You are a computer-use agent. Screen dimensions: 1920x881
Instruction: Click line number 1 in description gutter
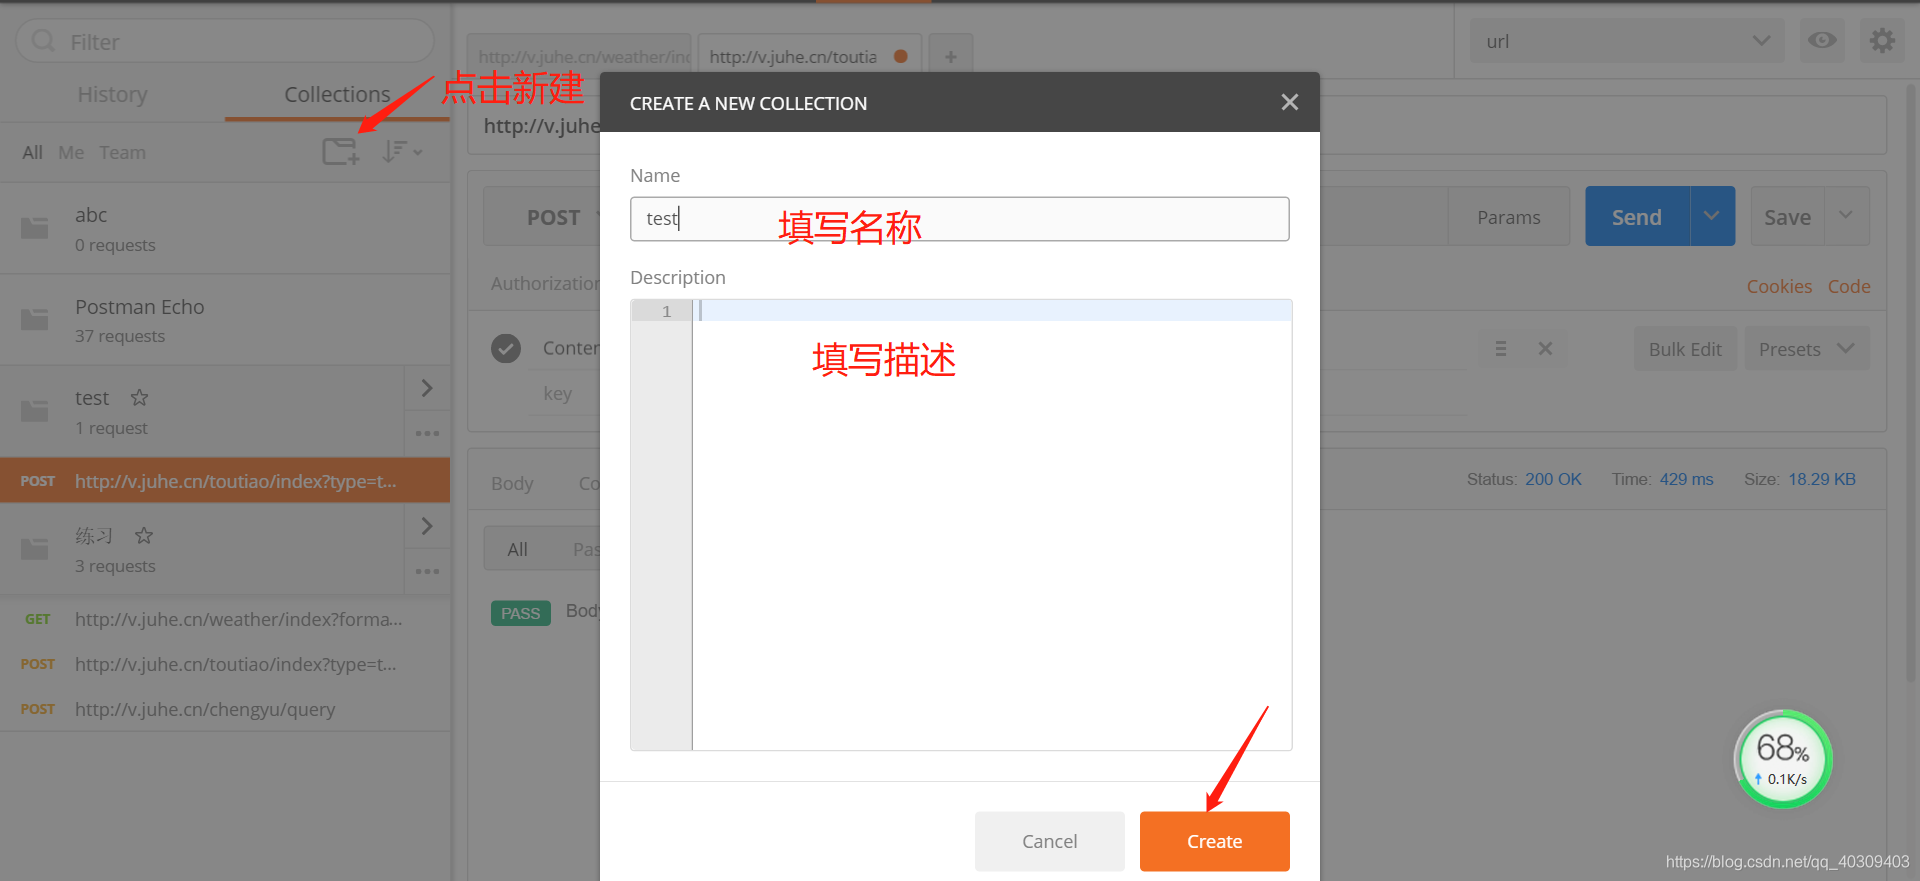666,311
